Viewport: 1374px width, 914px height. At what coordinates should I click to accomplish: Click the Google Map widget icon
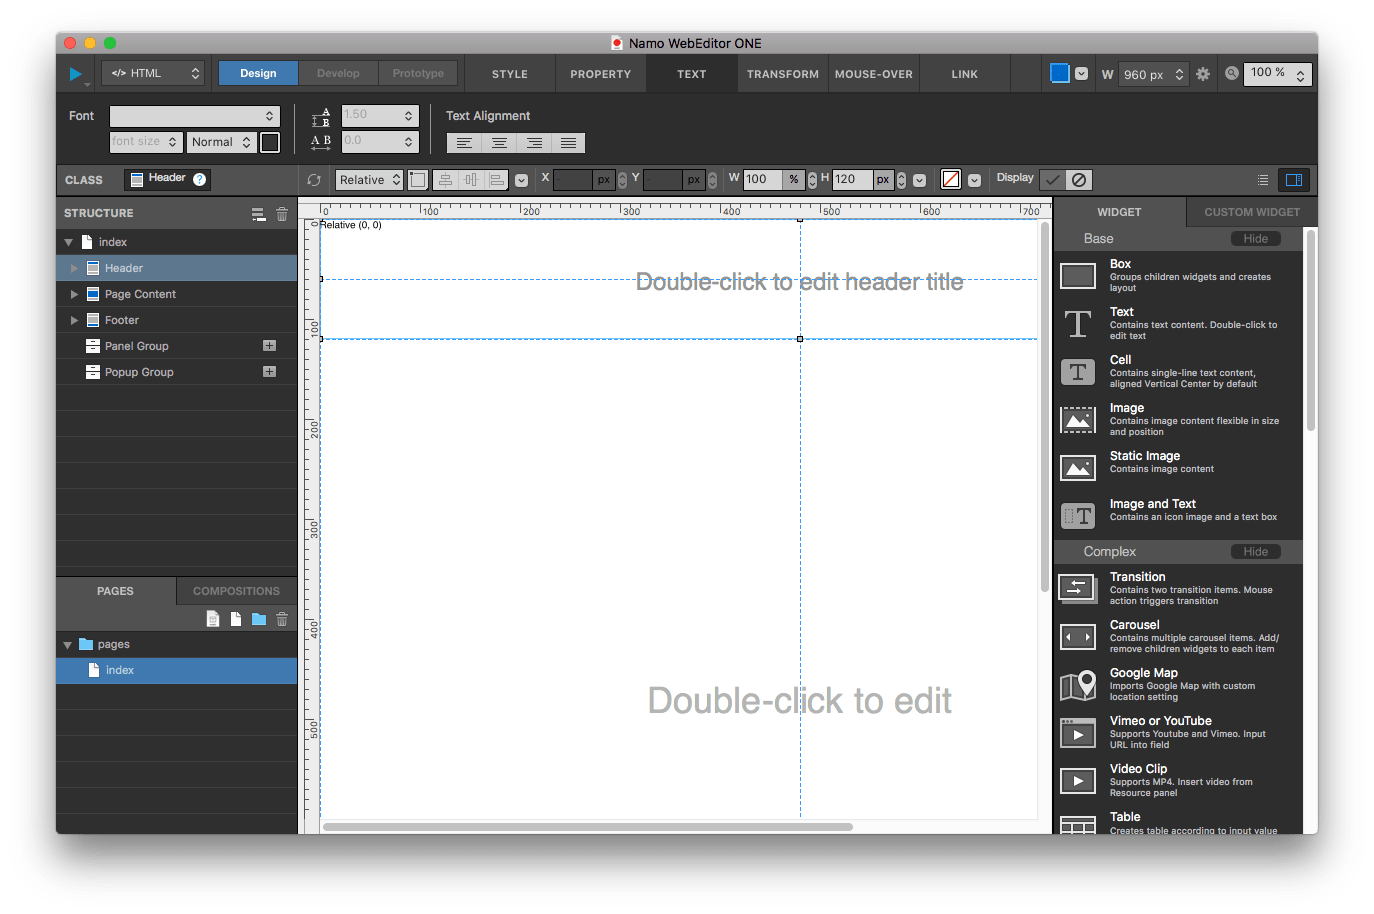click(x=1078, y=686)
